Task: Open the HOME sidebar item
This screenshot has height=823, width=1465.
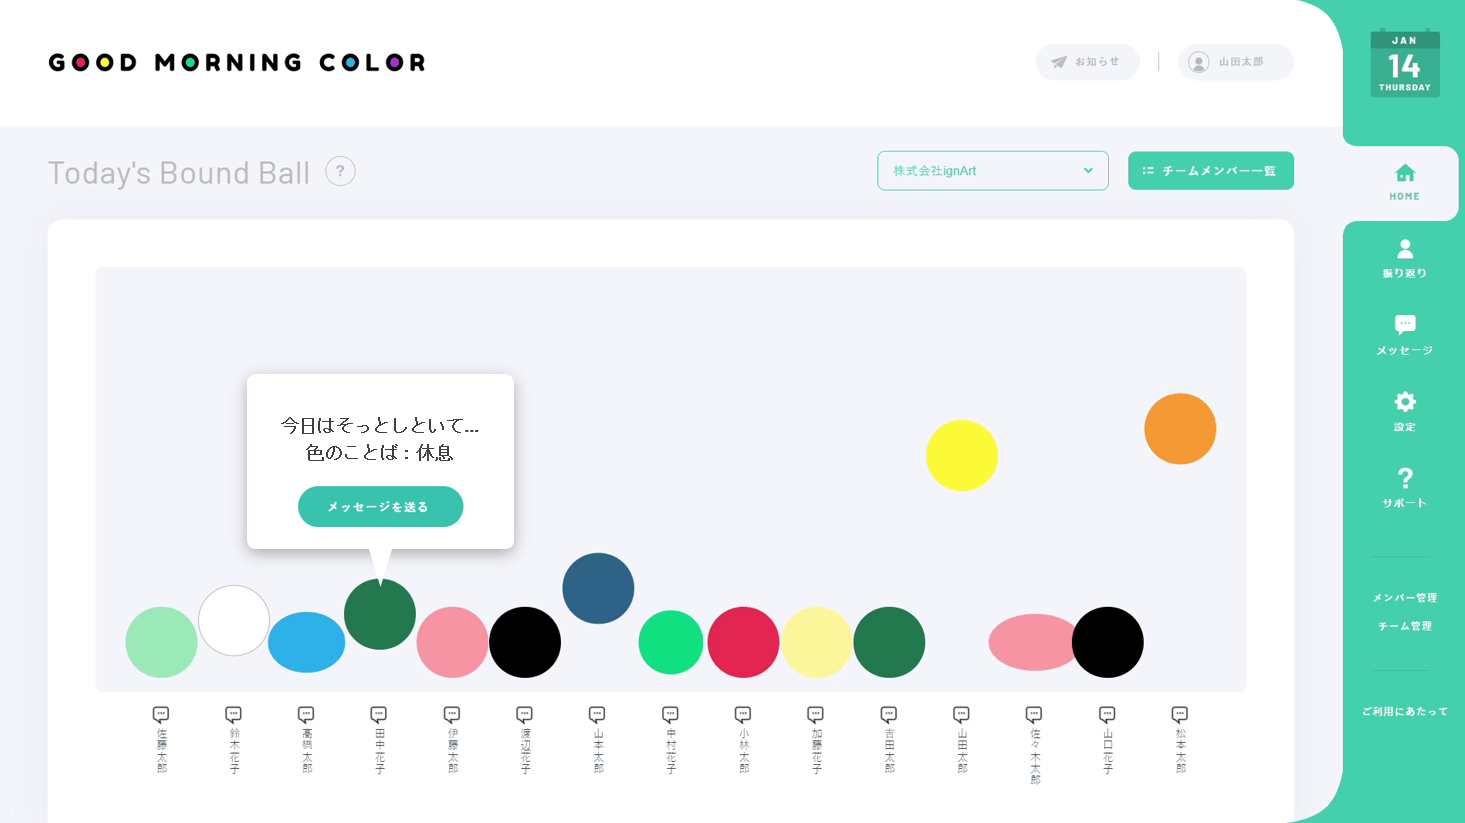Action: [1404, 182]
